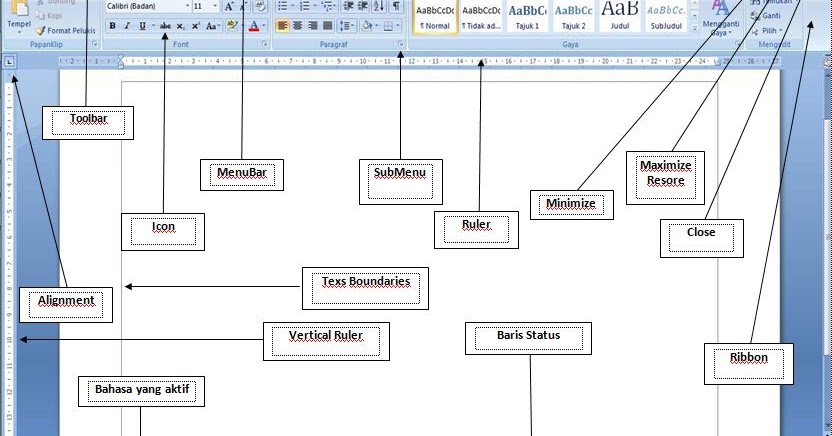The image size is (832, 436).
Task: Click the Format Pelukis (Format Painter) icon
Action: [66, 31]
